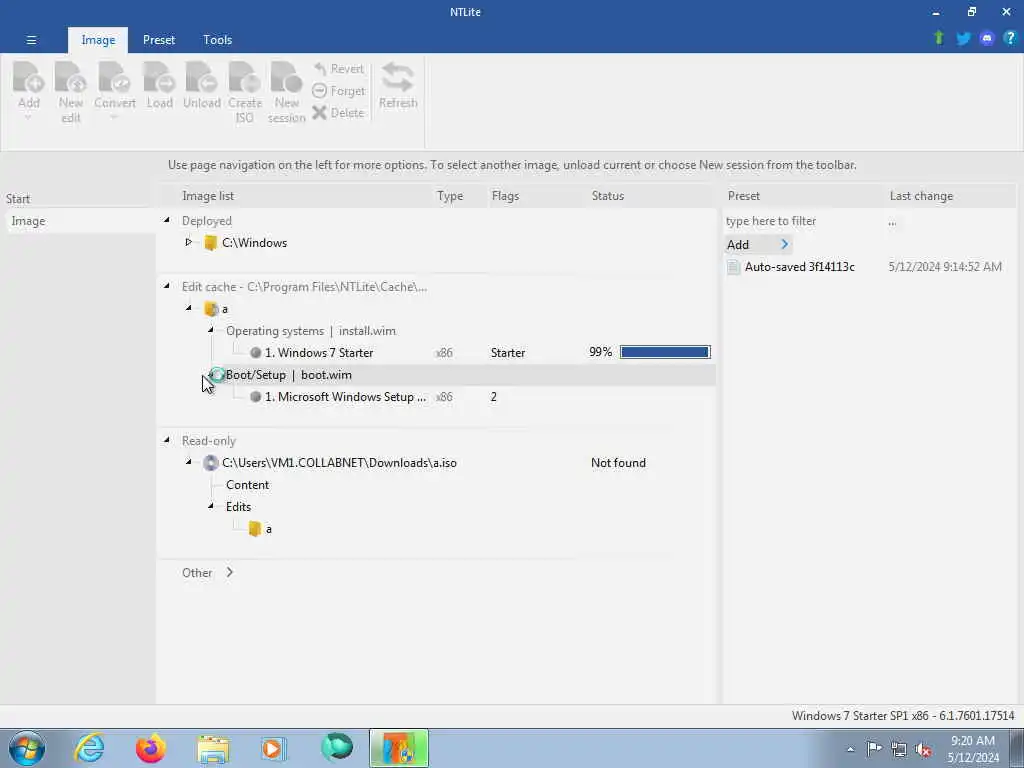The height and width of the screenshot is (768, 1024).
Task: Switch to the Image tab
Action: 98,40
